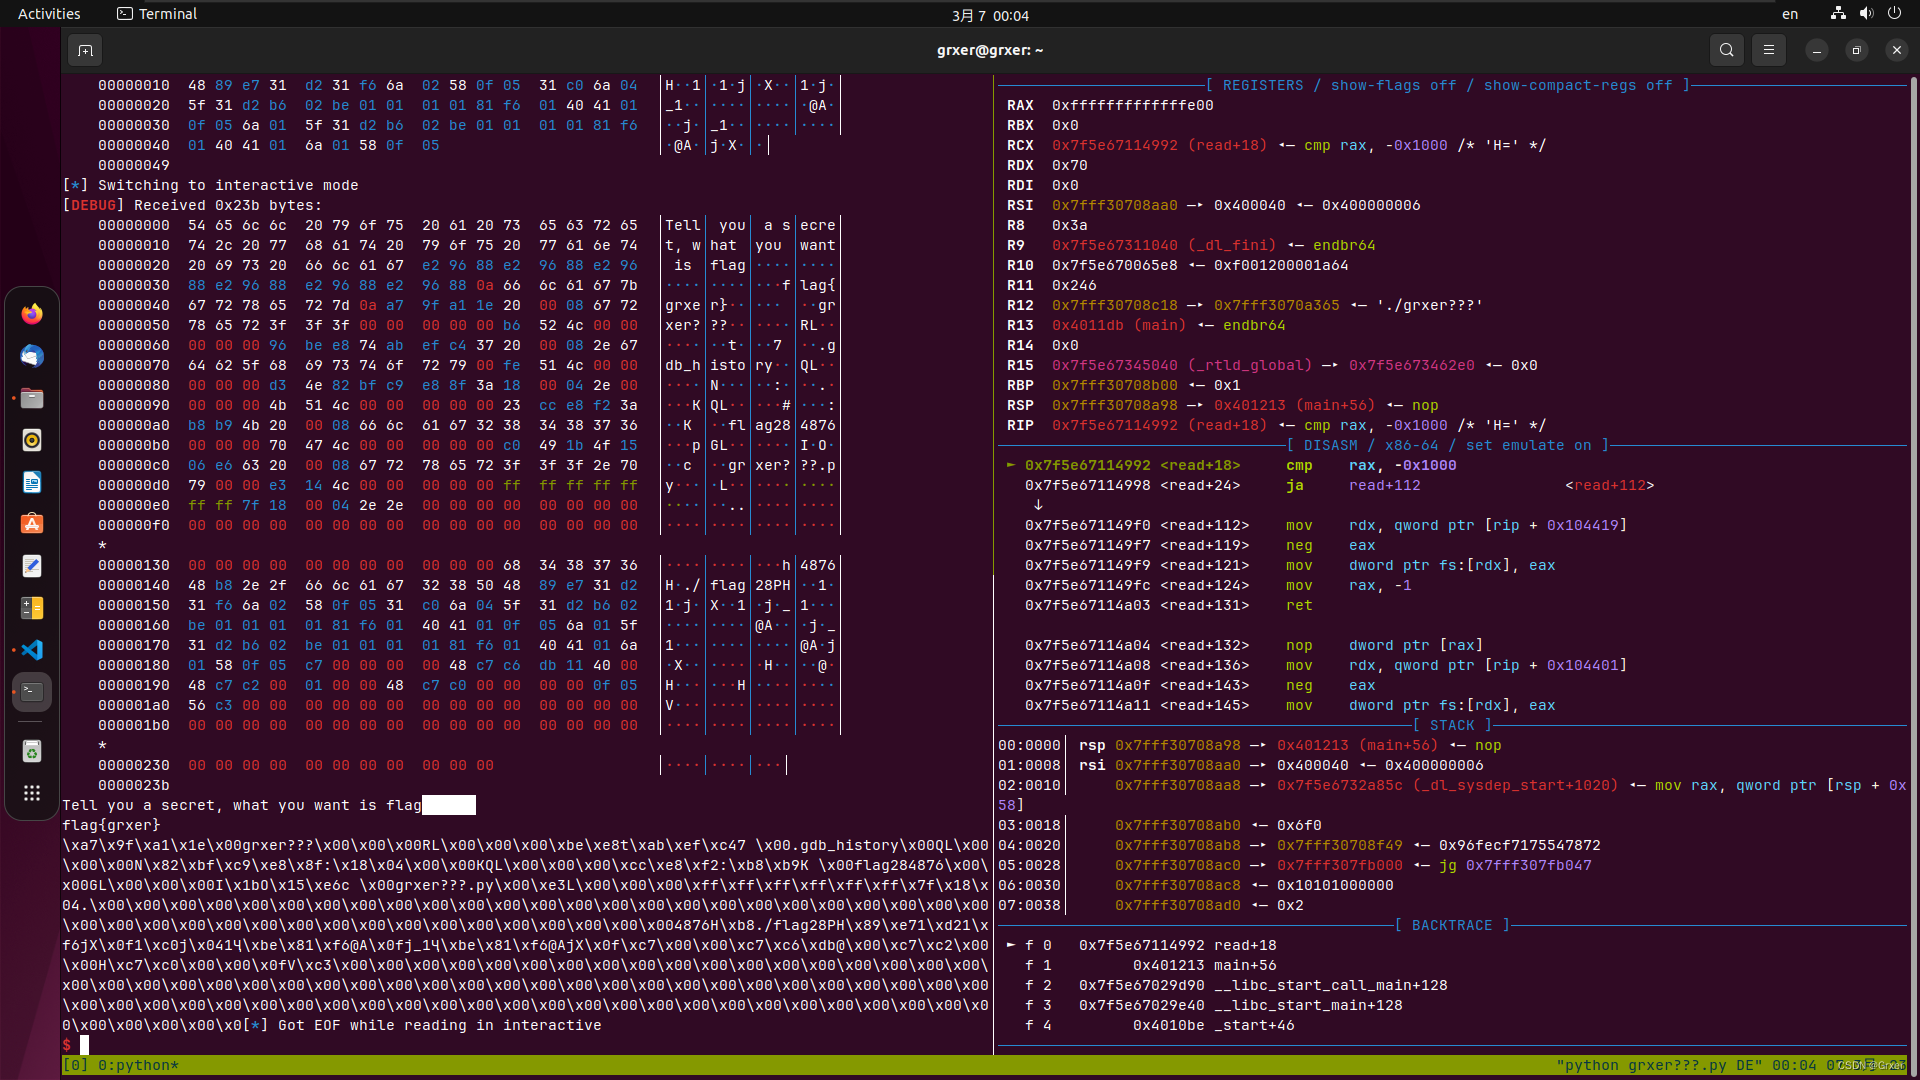Open the Trash icon in dock
The width and height of the screenshot is (1920, 1080).
[x=32, y=751]
